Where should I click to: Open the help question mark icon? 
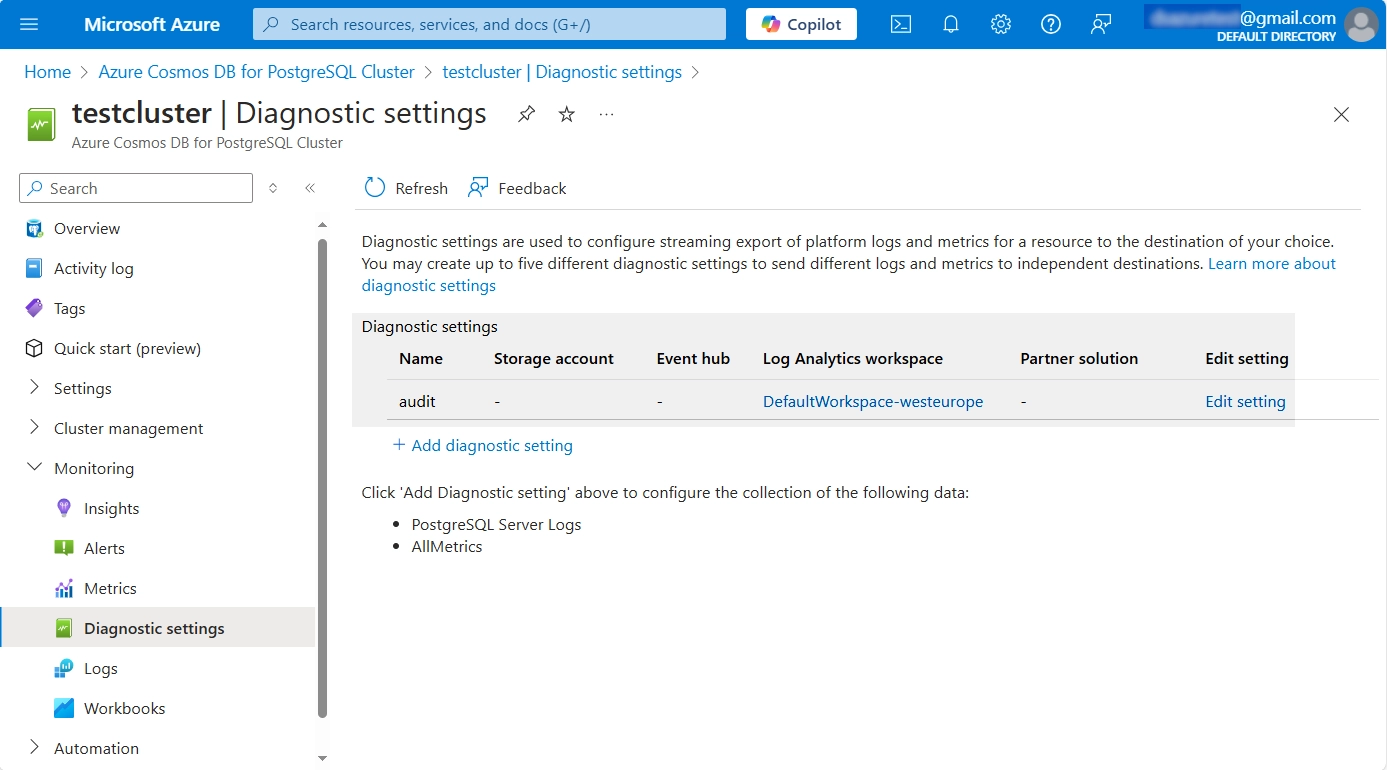[x=1051, y=24]
